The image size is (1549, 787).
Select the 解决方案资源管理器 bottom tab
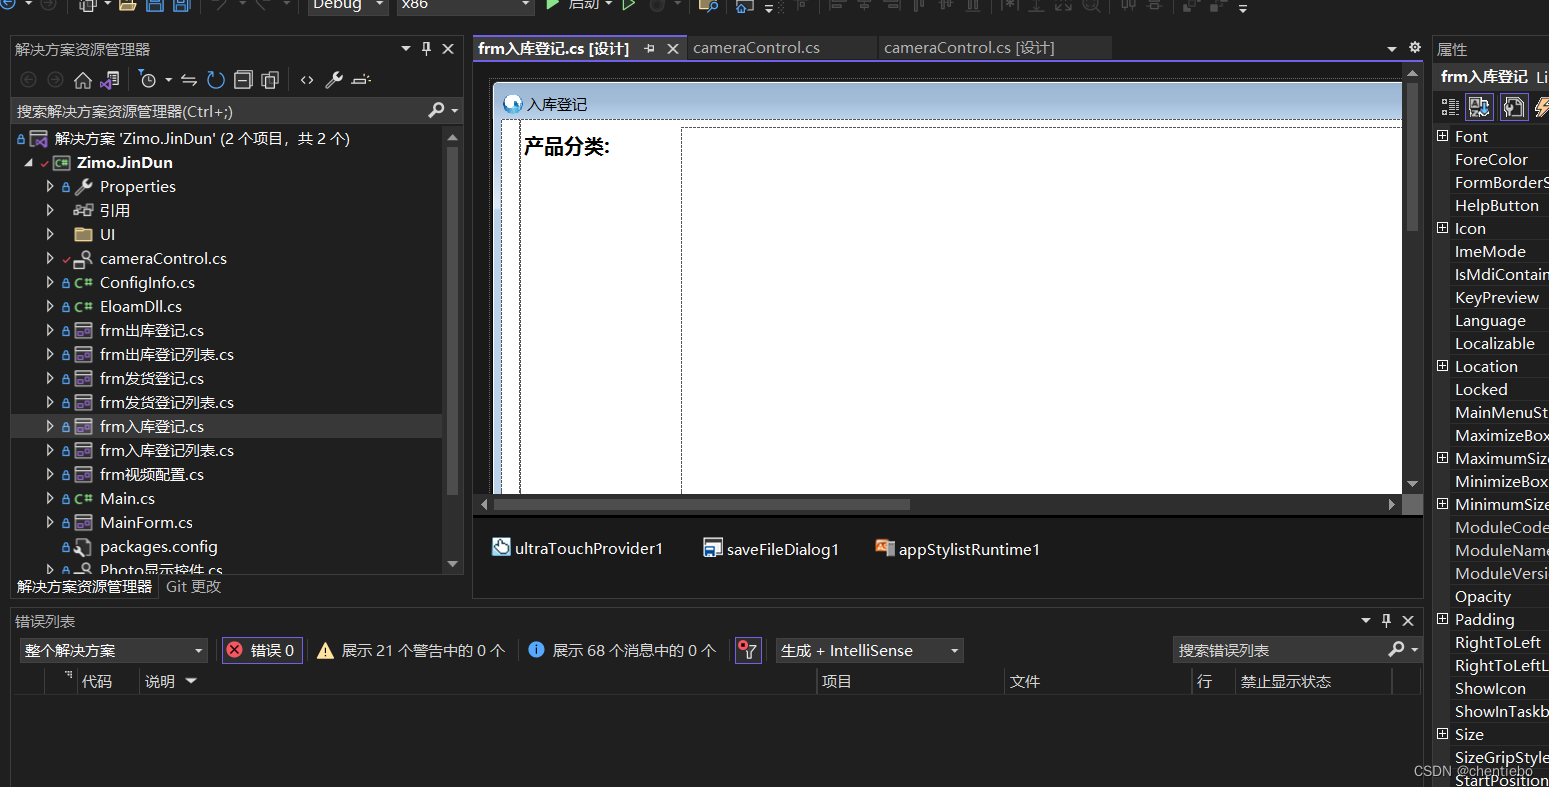84,587
